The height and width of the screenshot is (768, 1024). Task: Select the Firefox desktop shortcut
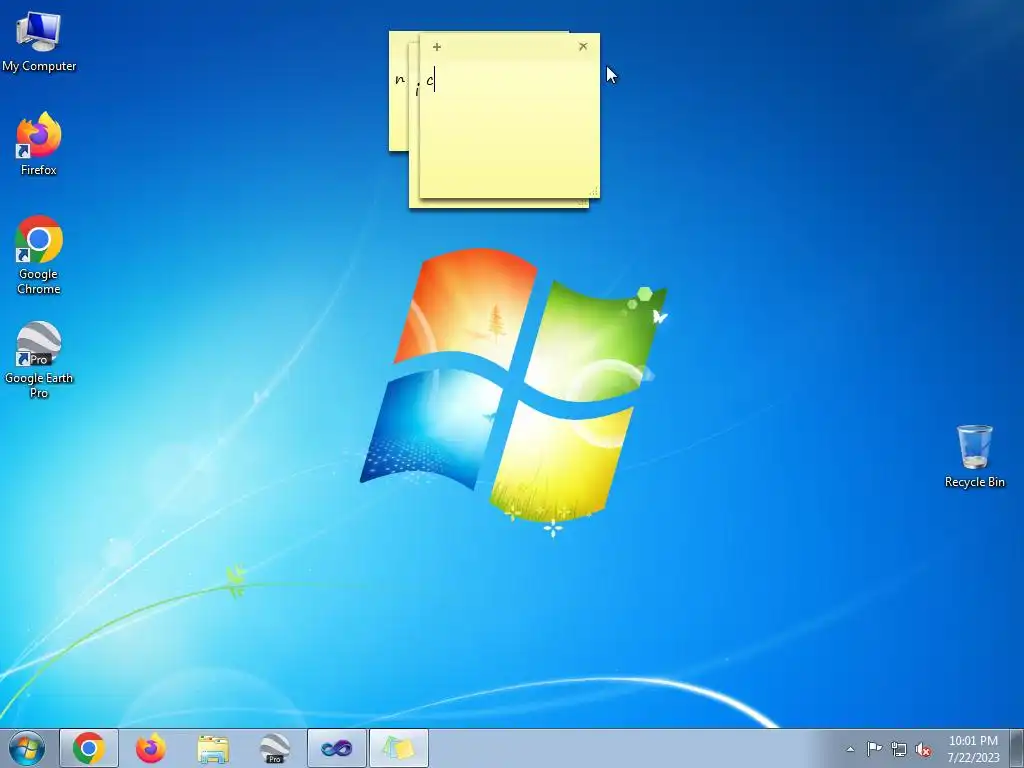(x=39, y=144)
